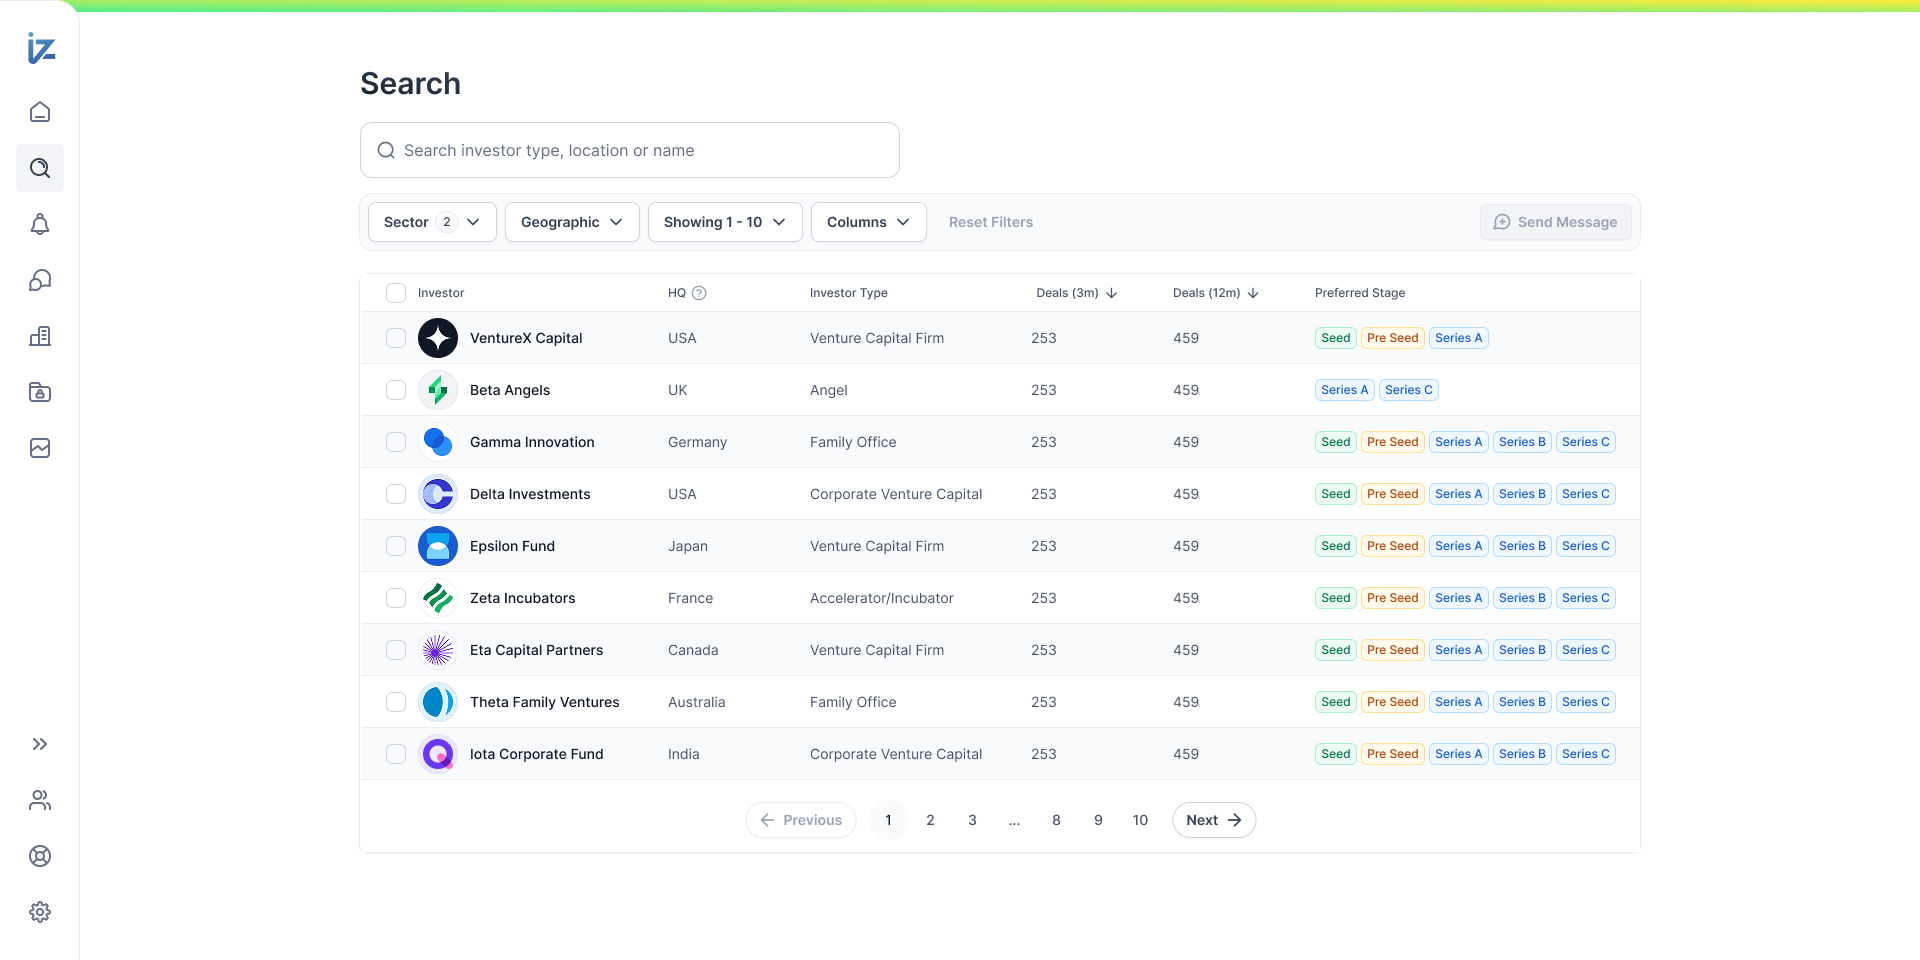Tick the Epsilon Fund row checkbox

pos(396,546)
